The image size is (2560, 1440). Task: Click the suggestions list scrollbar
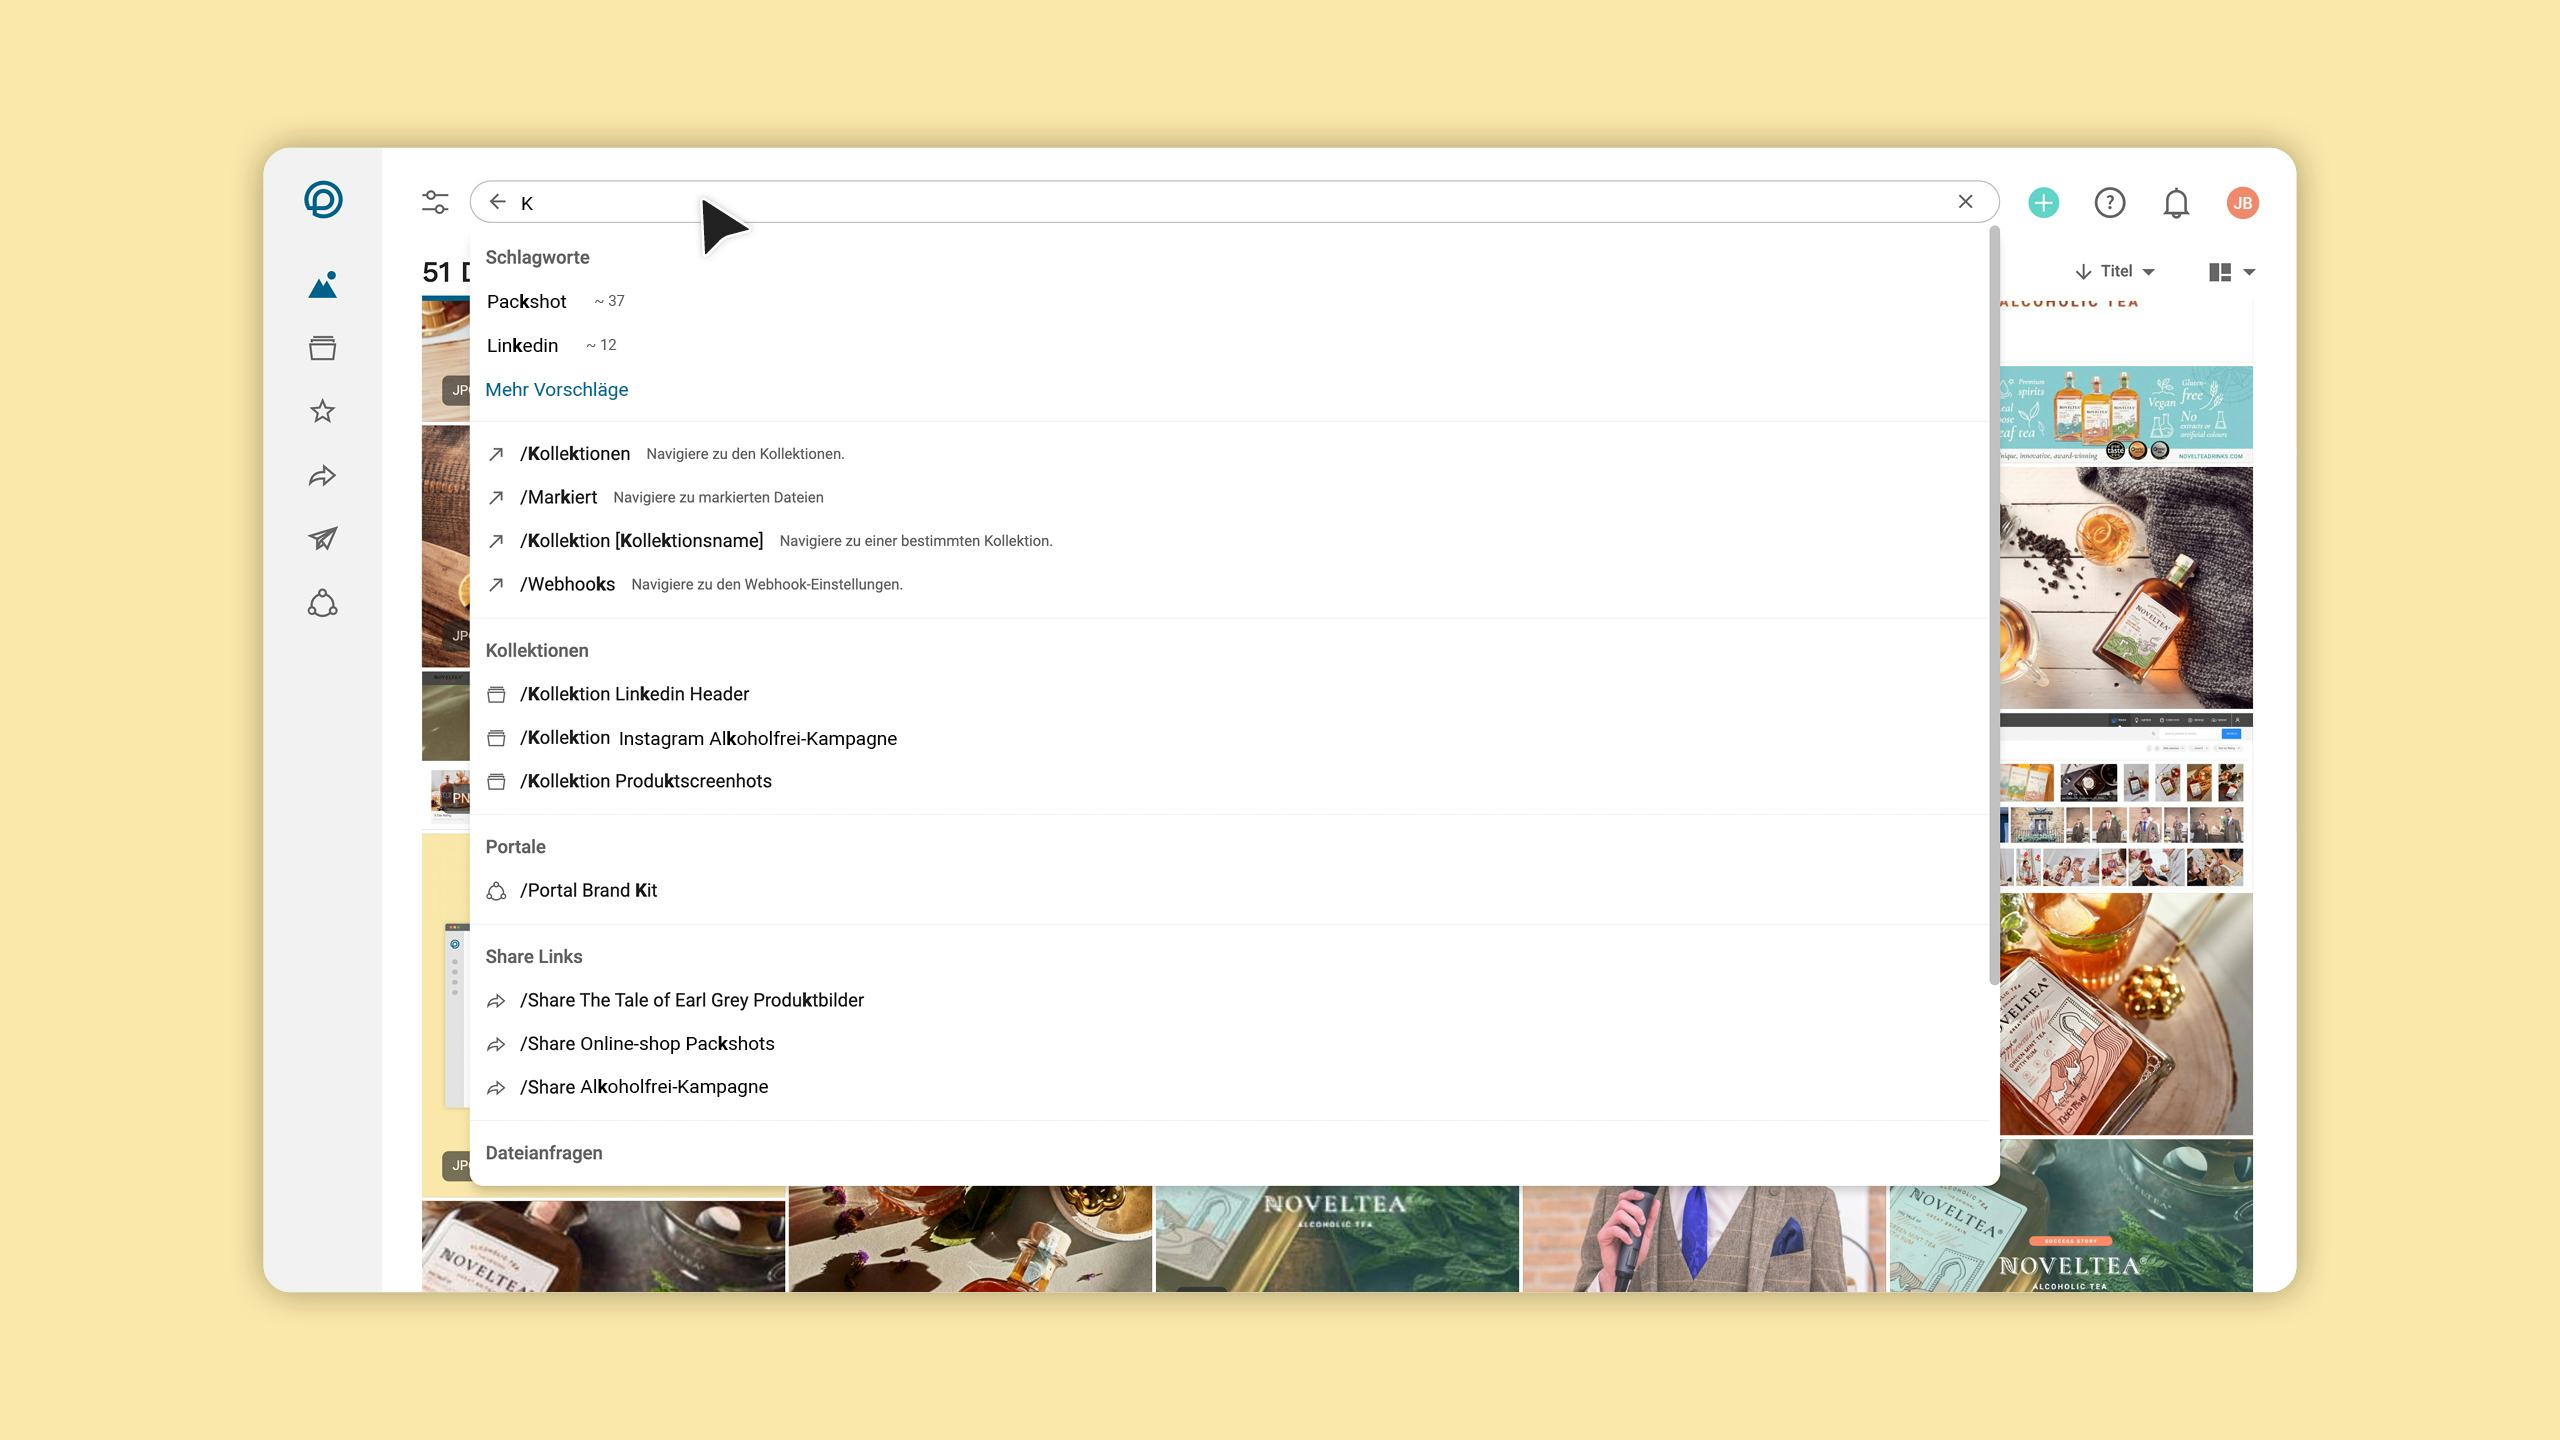1994,600
